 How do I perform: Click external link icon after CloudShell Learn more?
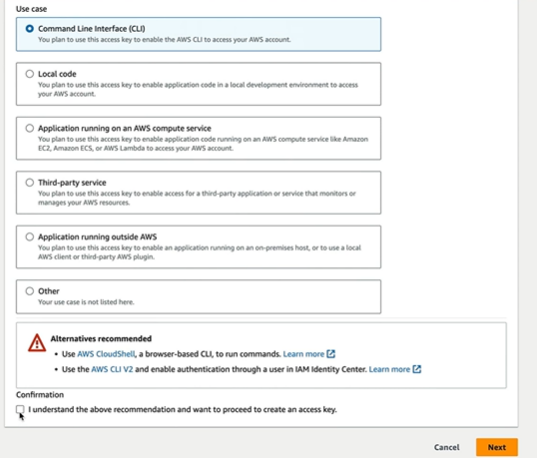point(331,354)
